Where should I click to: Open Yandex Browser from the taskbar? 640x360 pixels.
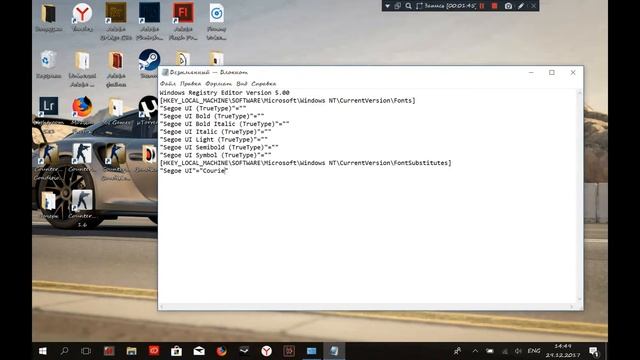point(267,351)
